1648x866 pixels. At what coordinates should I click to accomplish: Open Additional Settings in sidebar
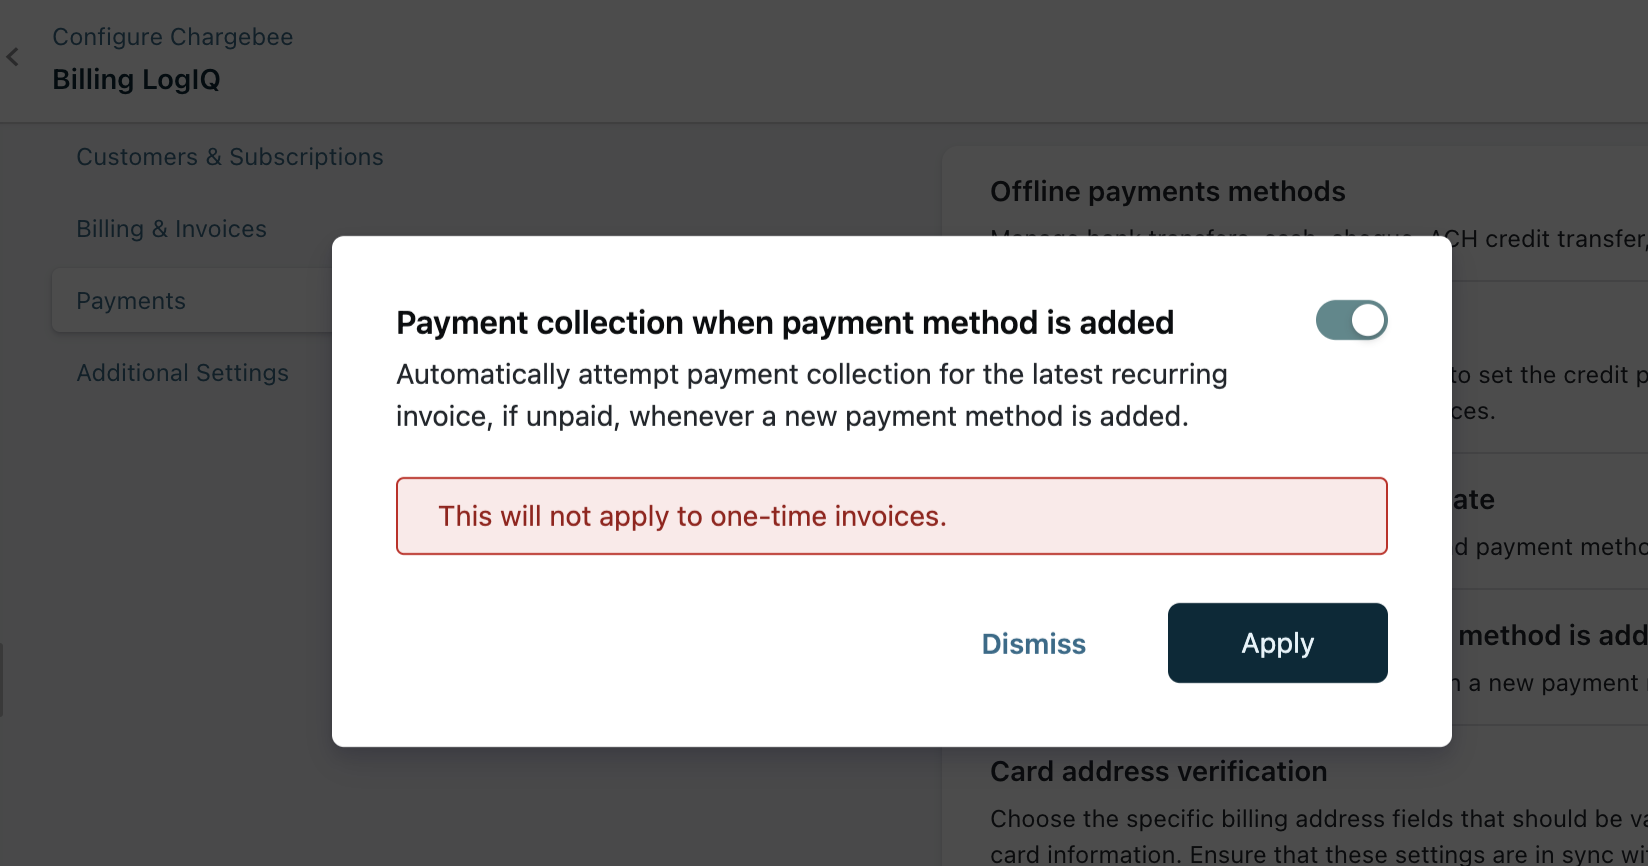183,373
